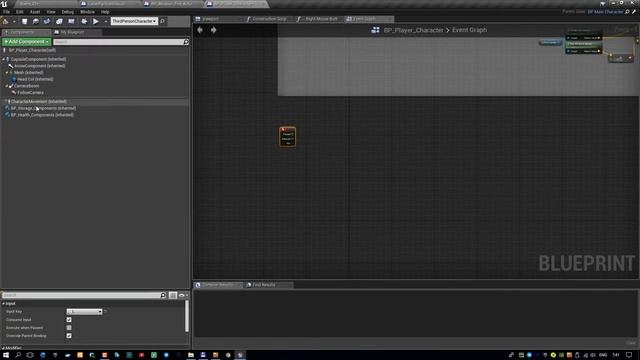The width and height of the screenshot is (640, 360).
Task: Select BP_Storage_Components (Inherited)
Action: (x=43, y=108)
